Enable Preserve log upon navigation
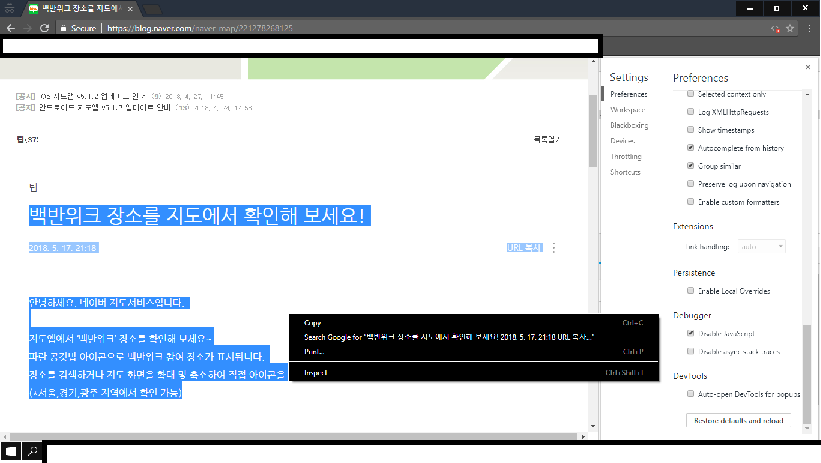821x463 pixels. click(x=690, y=183)
